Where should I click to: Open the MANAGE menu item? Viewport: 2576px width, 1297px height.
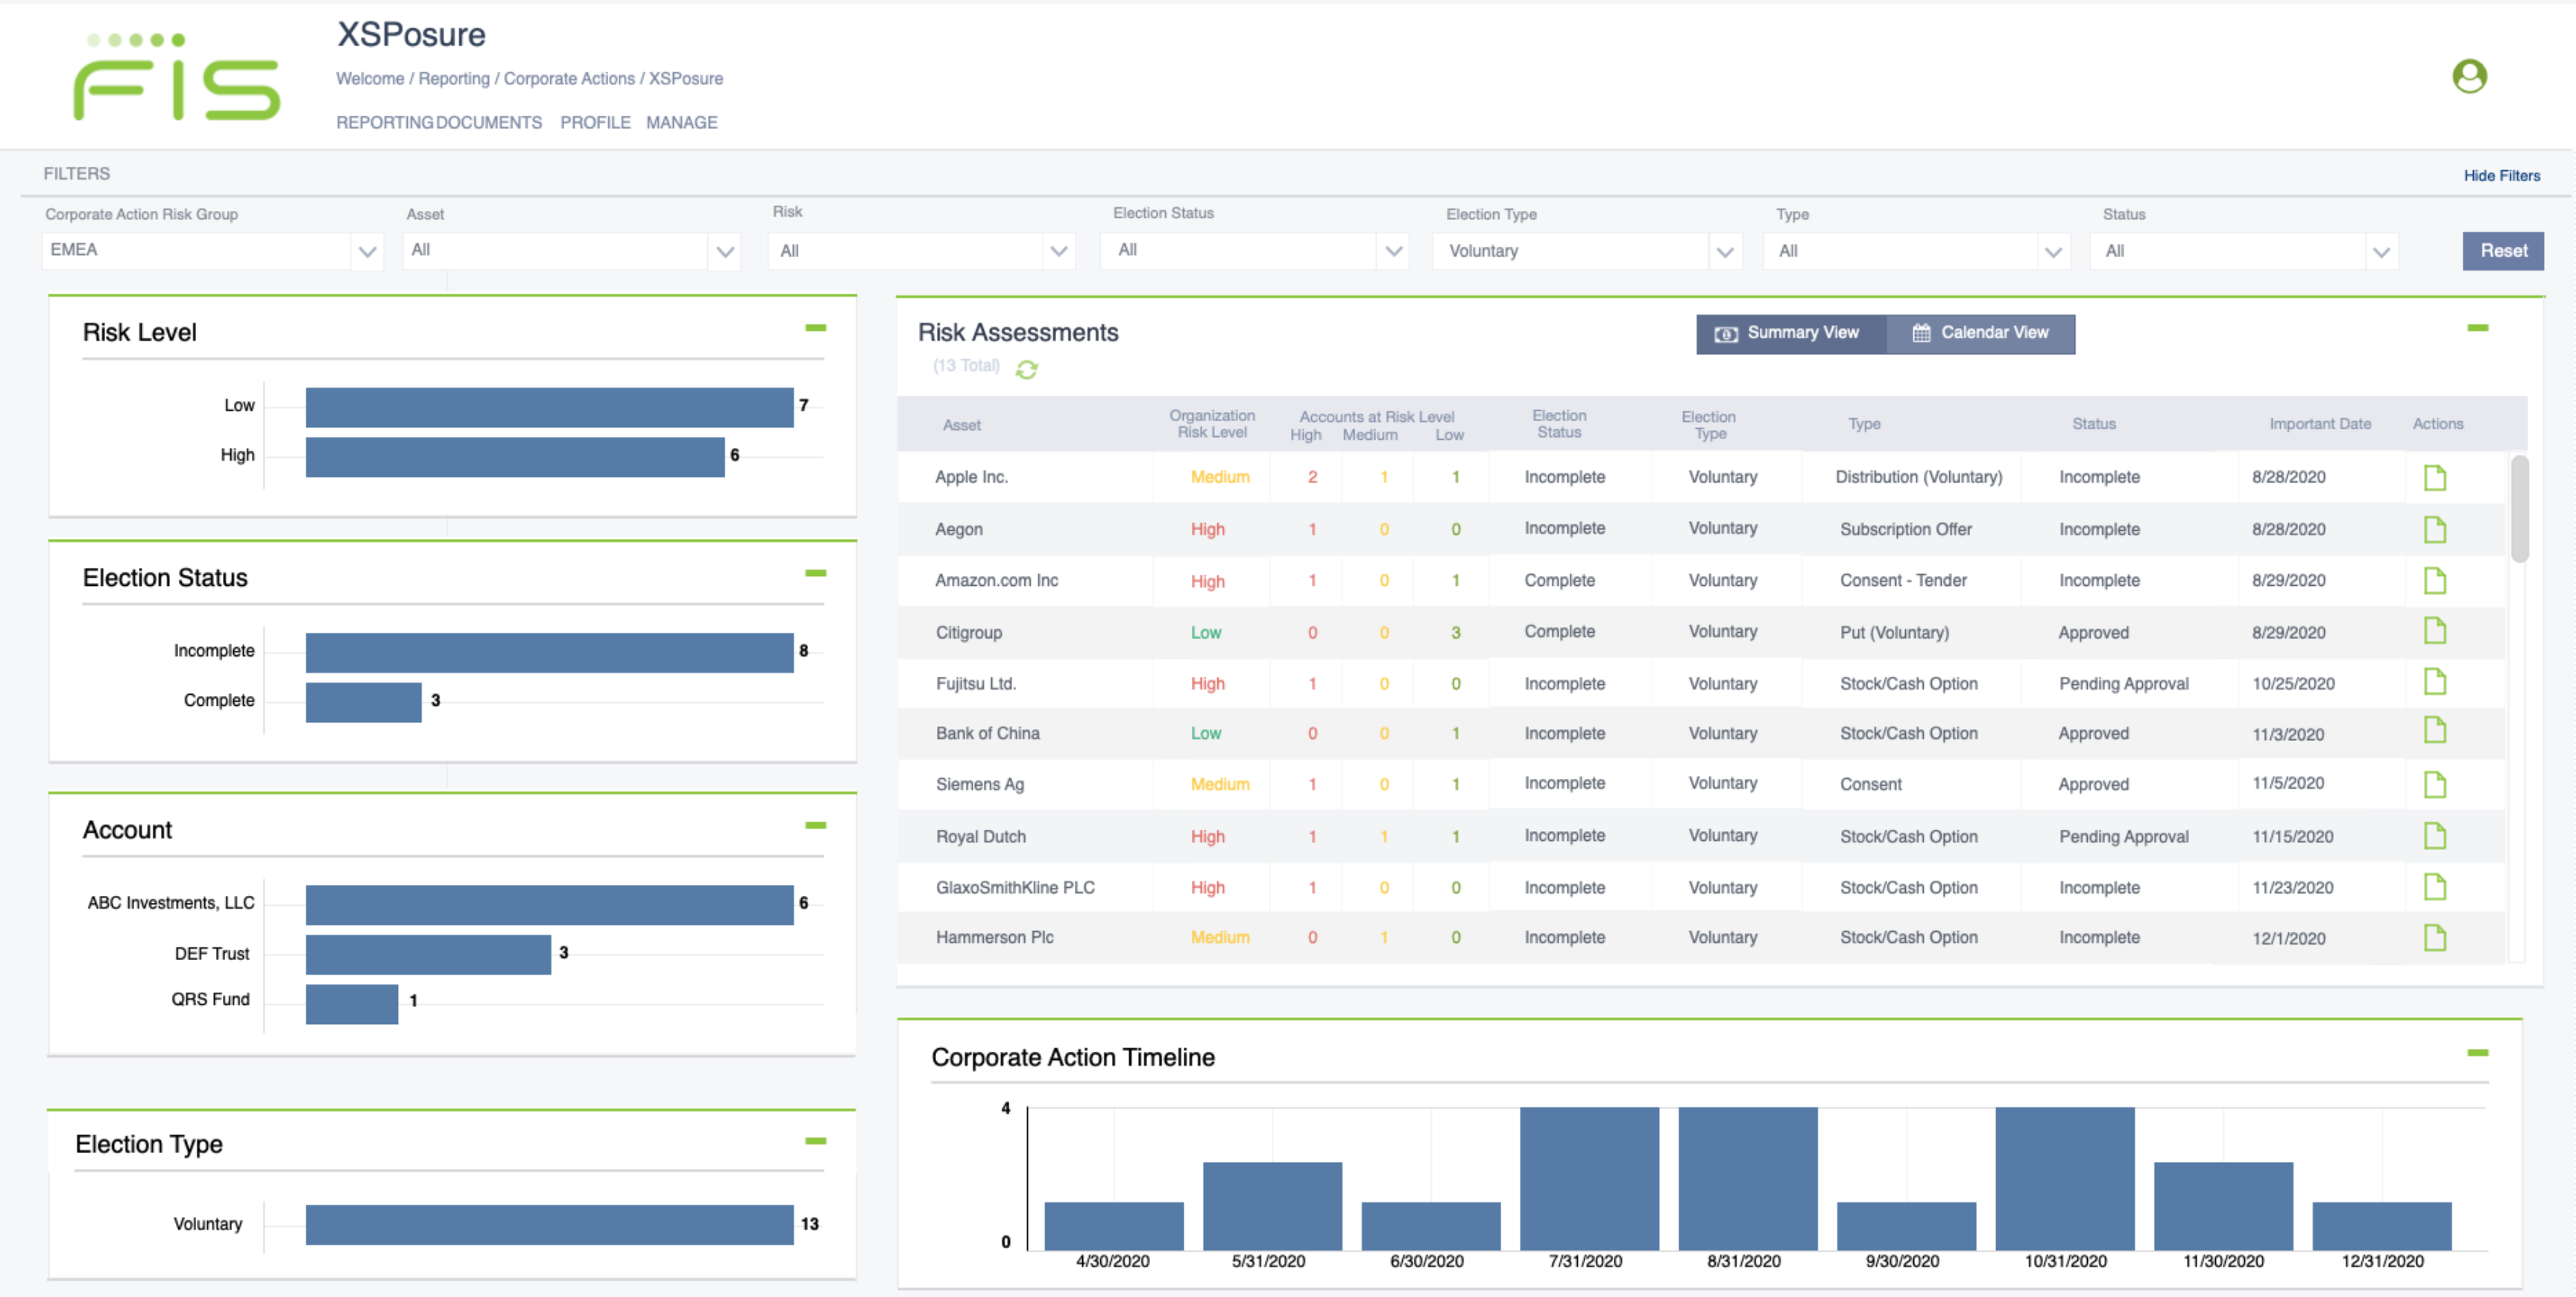681,122
